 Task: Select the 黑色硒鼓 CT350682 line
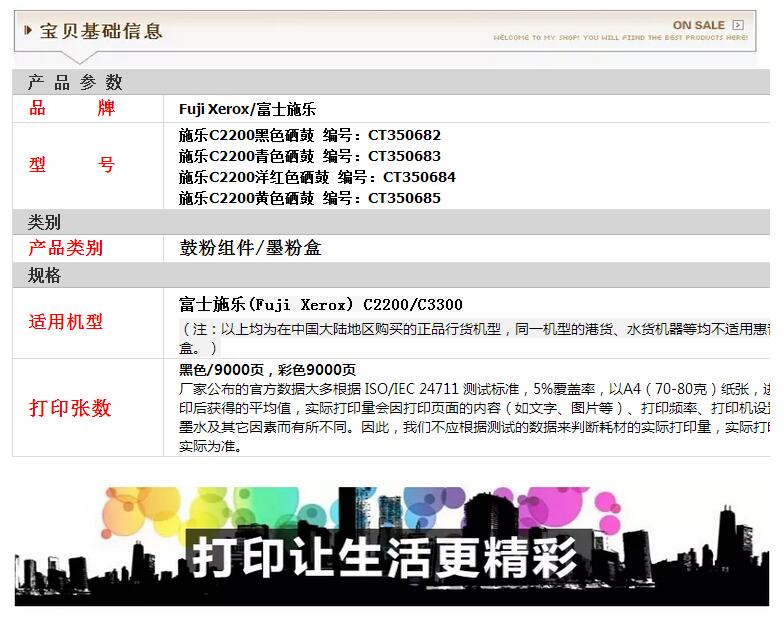tap(310, 135)
